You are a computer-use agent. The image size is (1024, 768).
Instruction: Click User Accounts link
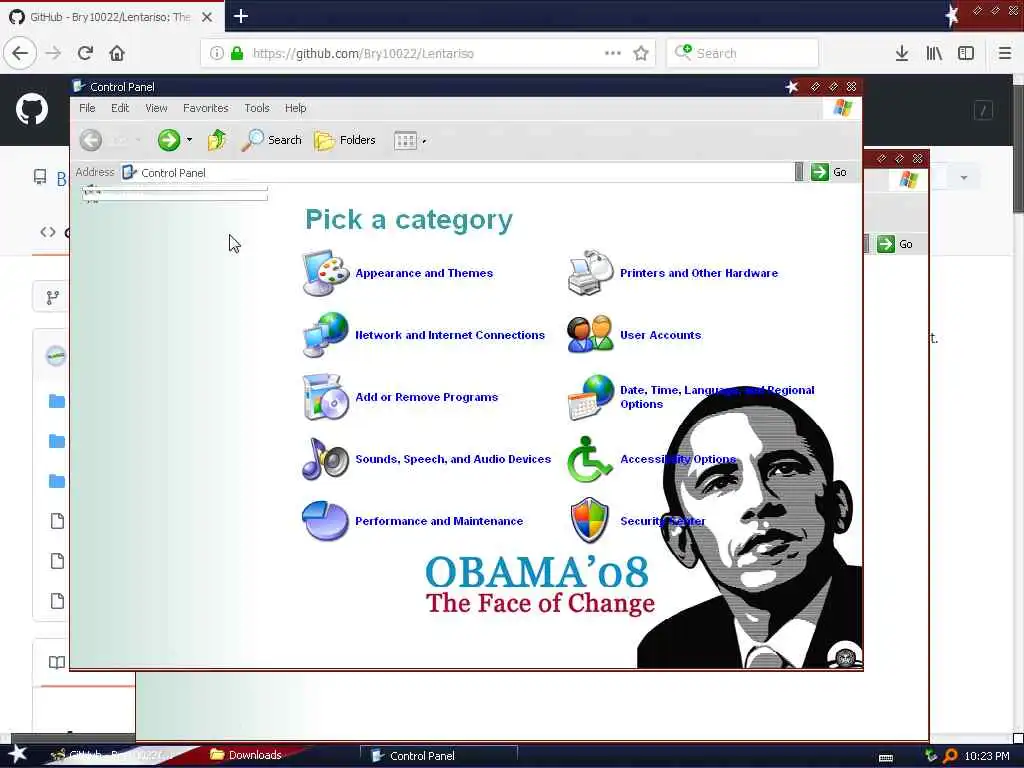[660, 335]
